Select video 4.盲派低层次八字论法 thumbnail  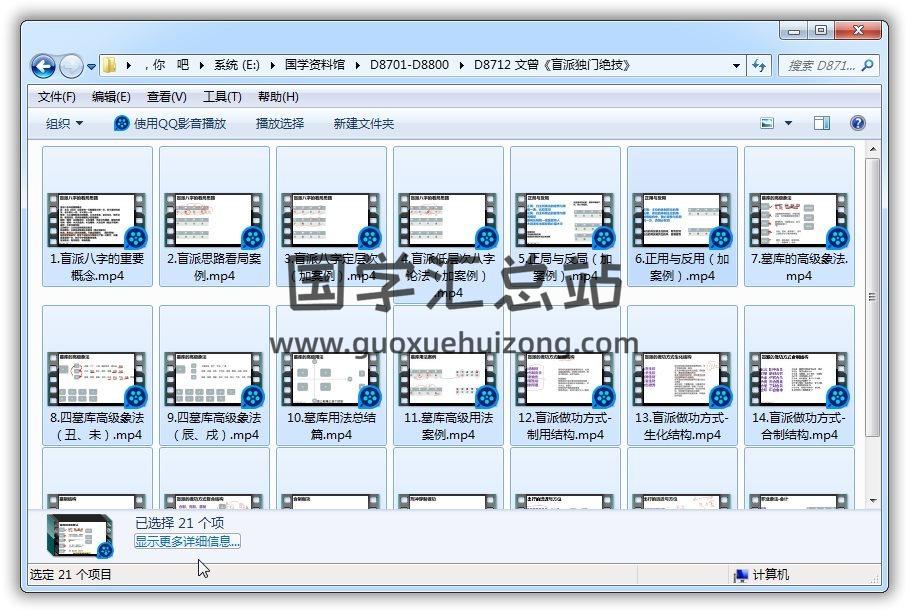(x=448, y=220)
